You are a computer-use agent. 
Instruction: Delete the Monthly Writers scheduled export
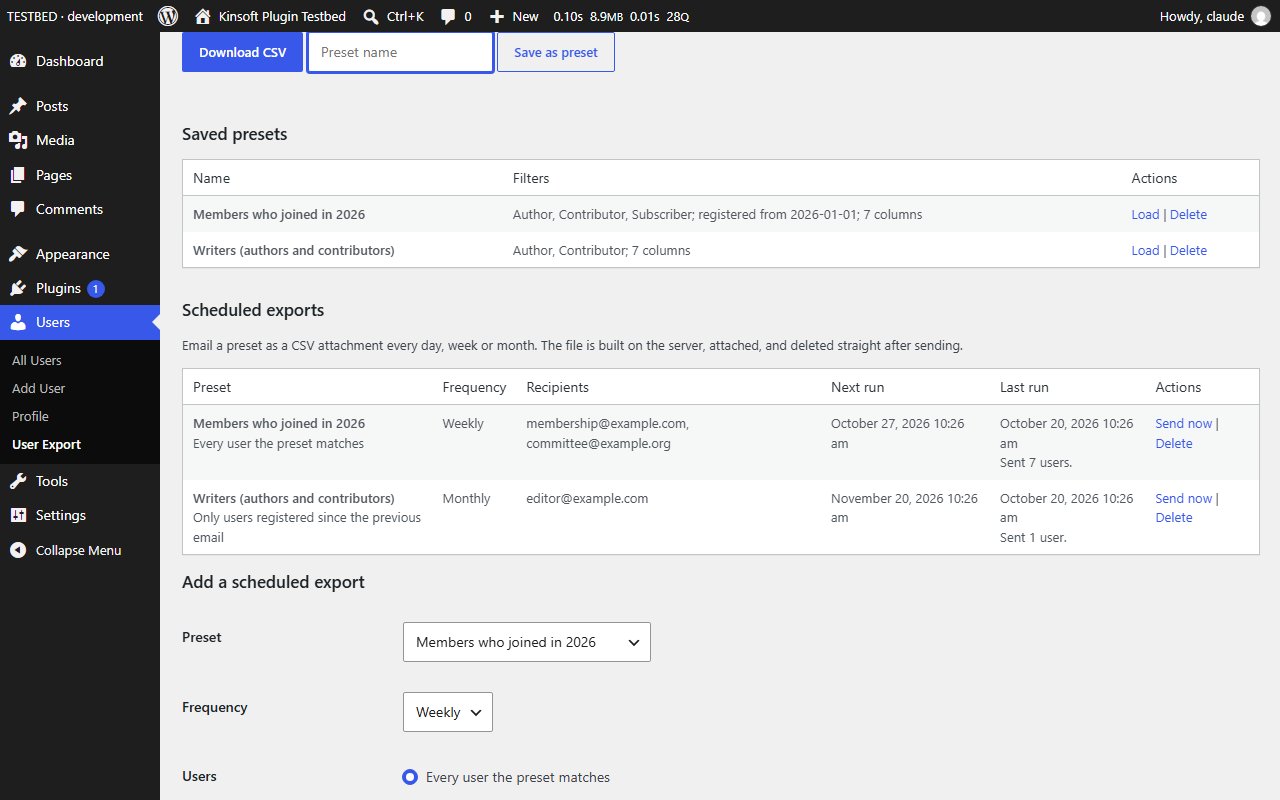[1174, 517]
